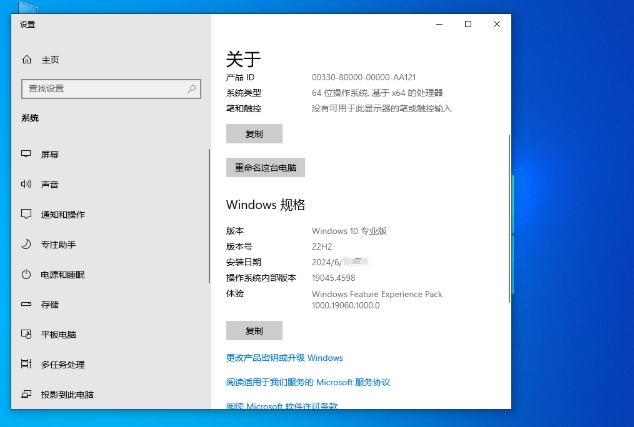Choose 平板电脑 tablet settings
This screenshot has width=634, height=427.
pyautogui.click(x=58, y=335)
